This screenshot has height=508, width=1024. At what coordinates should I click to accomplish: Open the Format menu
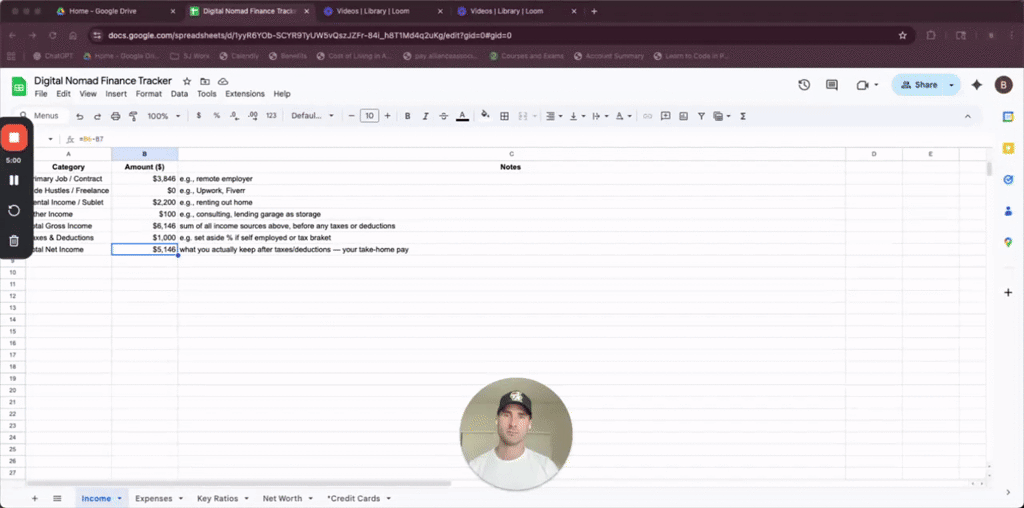pyautogui.click(x=149, y=94)
